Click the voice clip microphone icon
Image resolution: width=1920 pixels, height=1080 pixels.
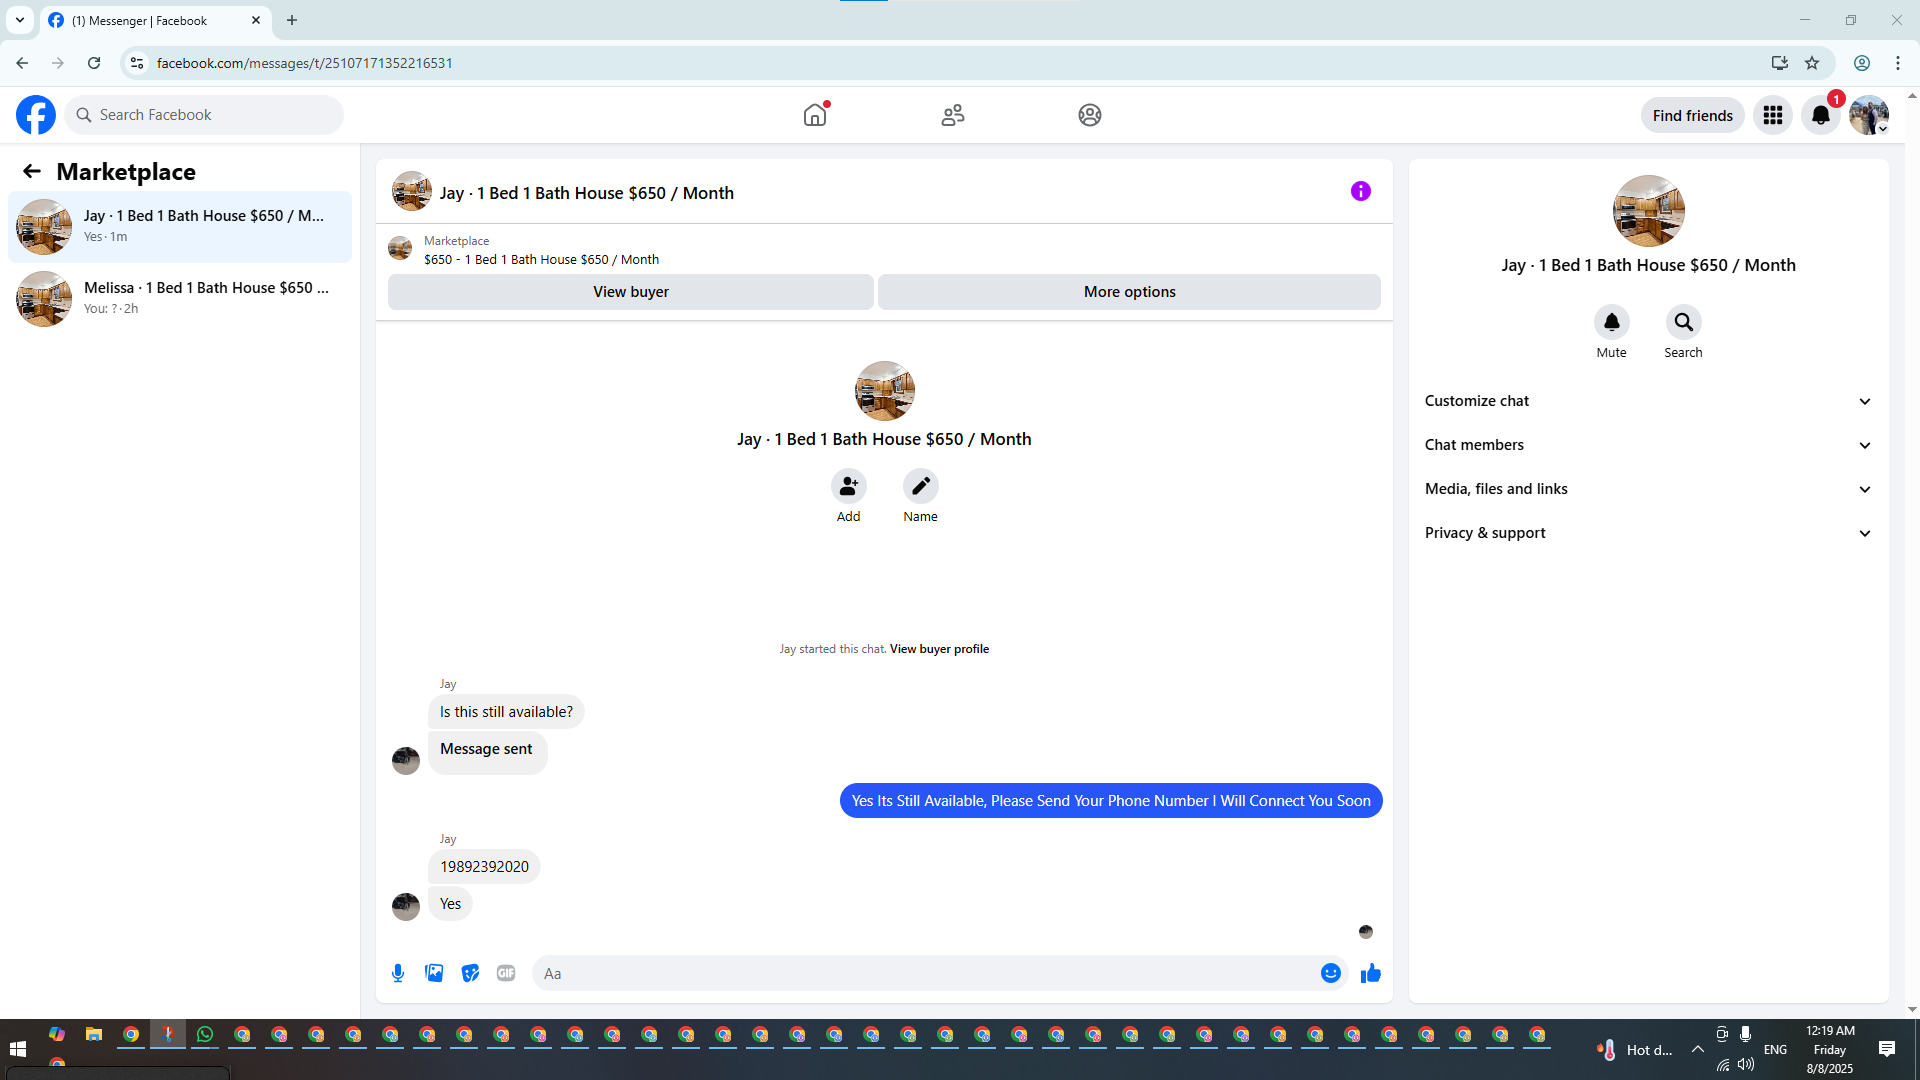click(x=398, y=973)
